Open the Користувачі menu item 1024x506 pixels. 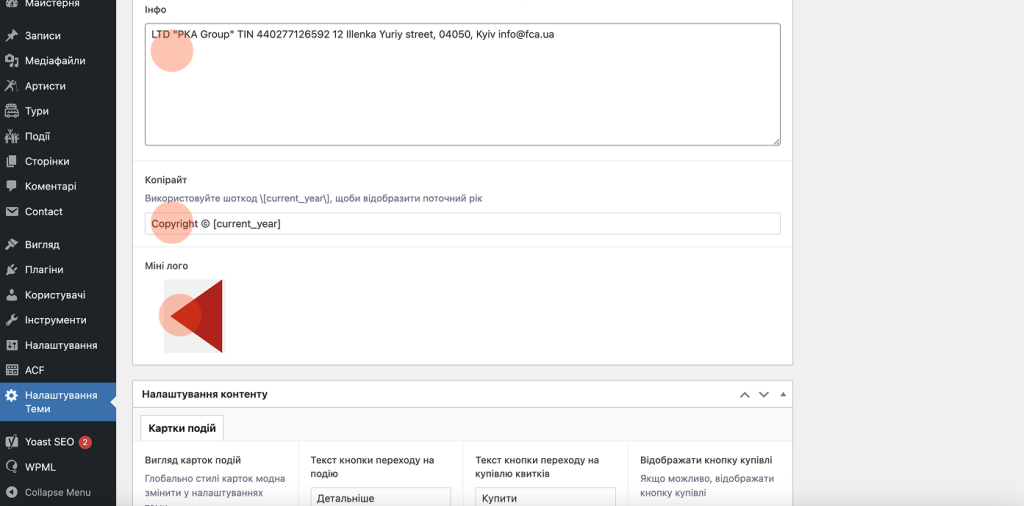(x=55, y=295)
